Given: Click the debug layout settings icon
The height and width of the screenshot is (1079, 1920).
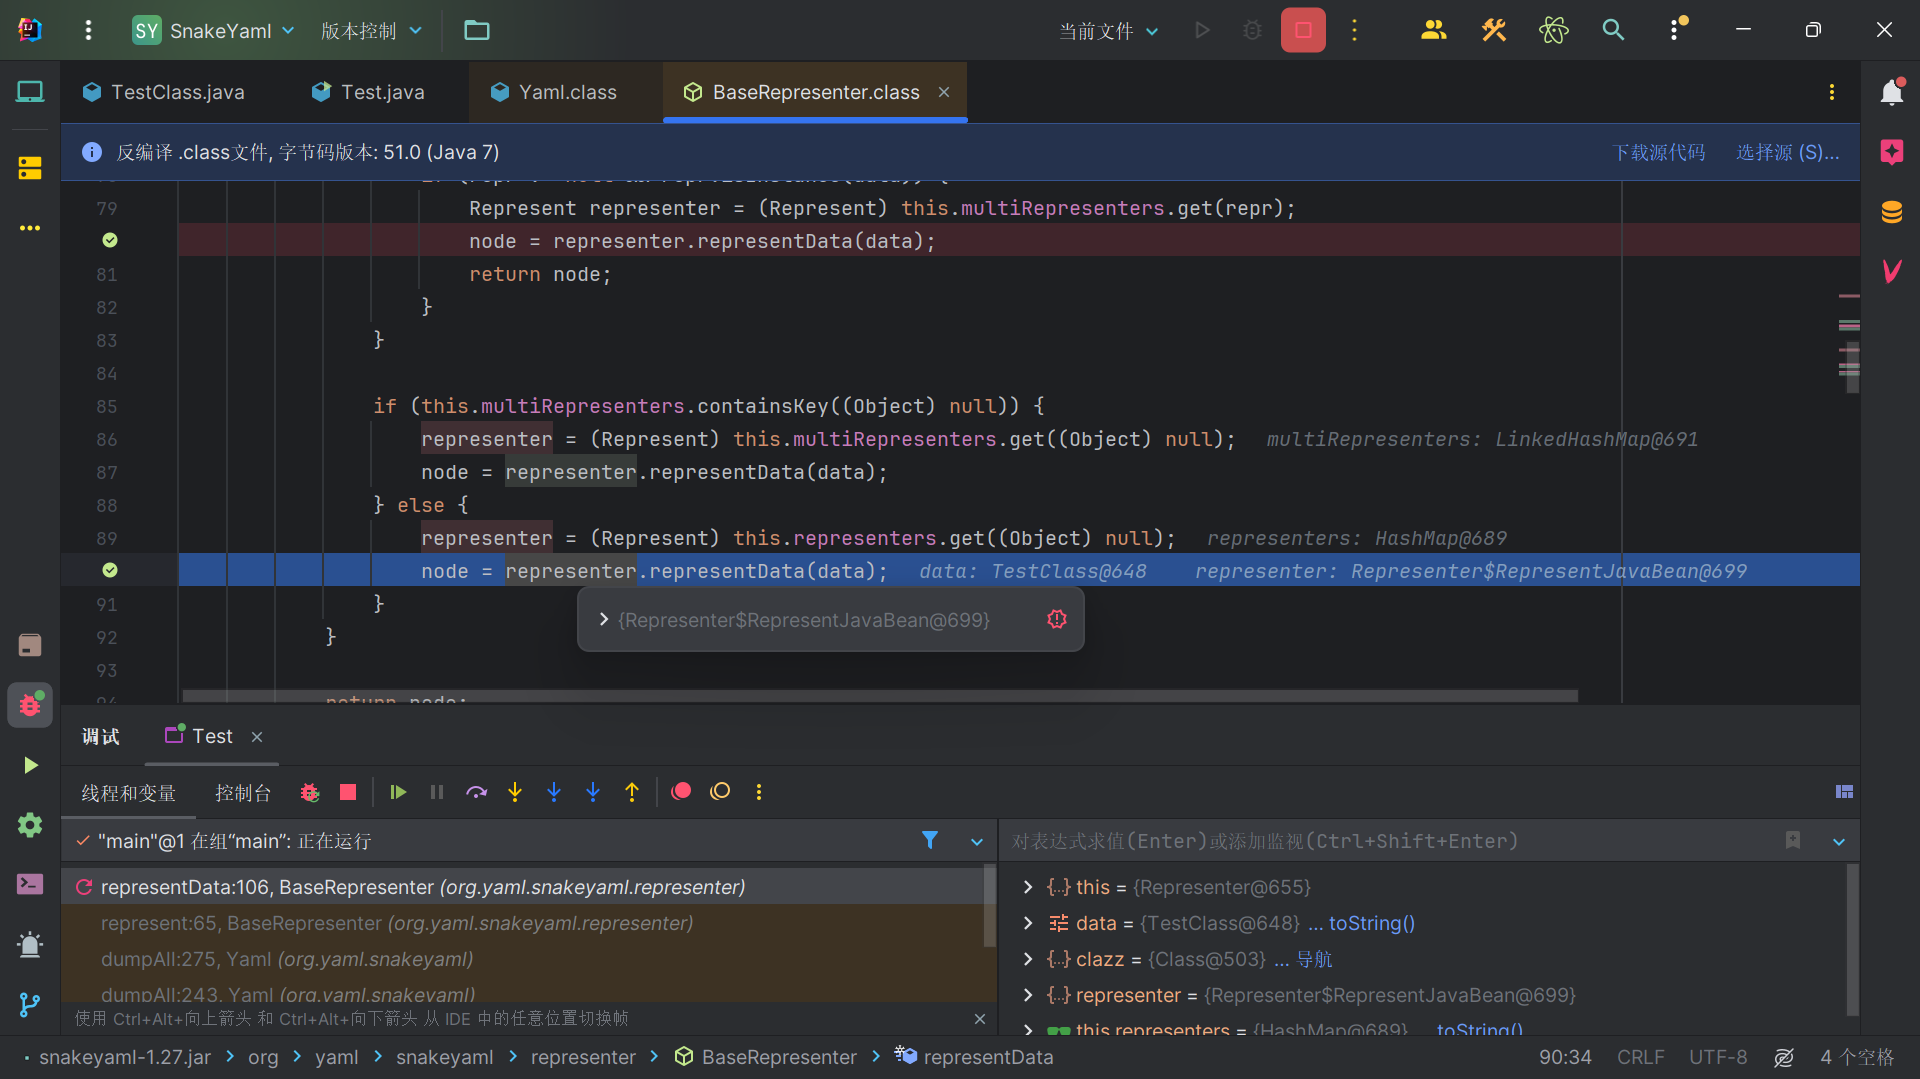Looking at the screenshot, I should (1845, 792).
